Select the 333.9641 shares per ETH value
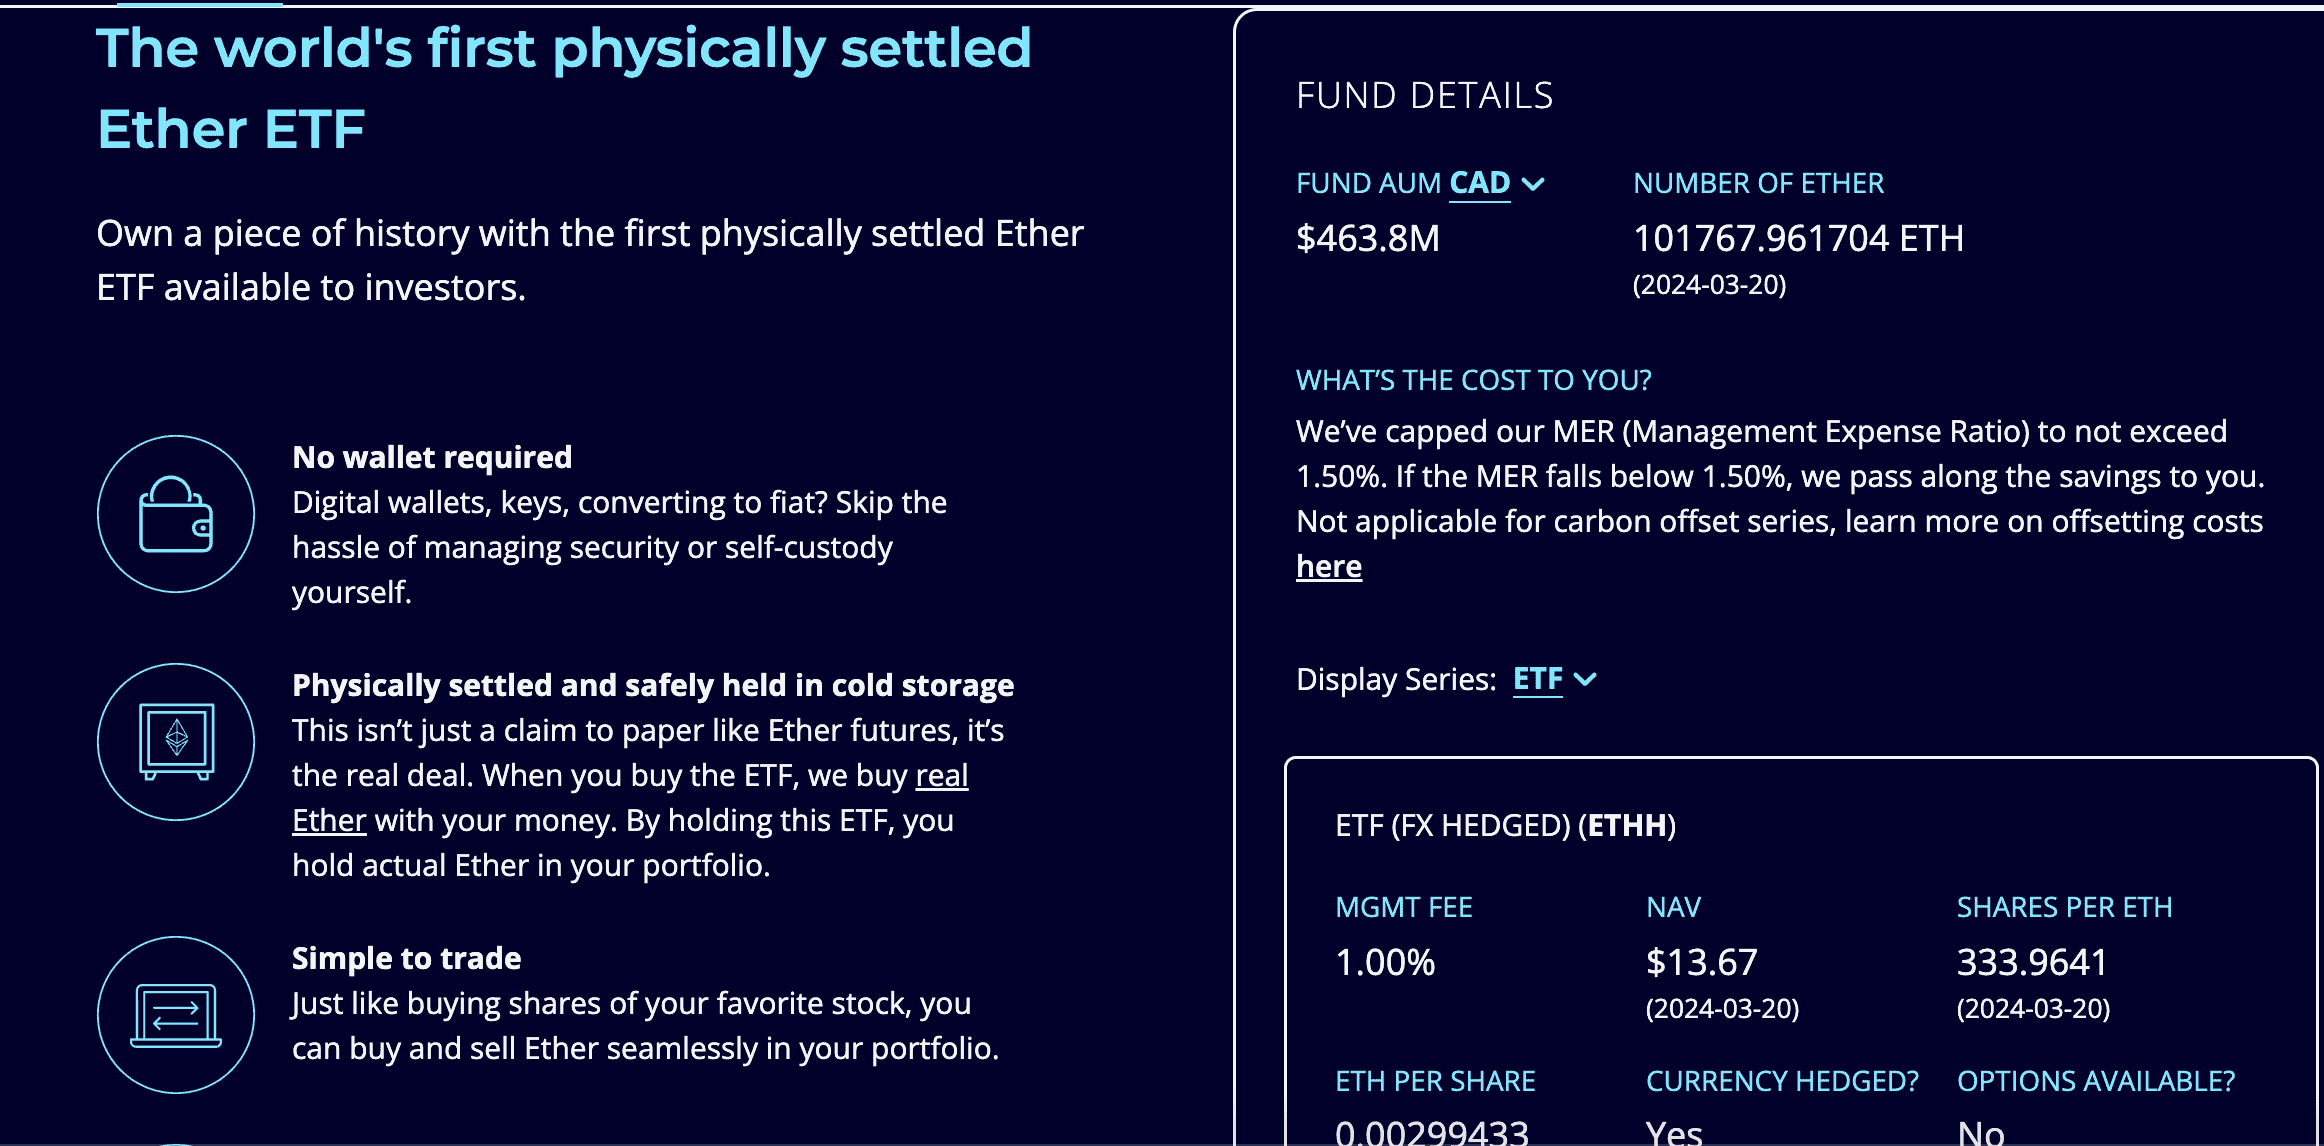The width and height of the screenshot is (2324, 1146). tap(2031, 962)
